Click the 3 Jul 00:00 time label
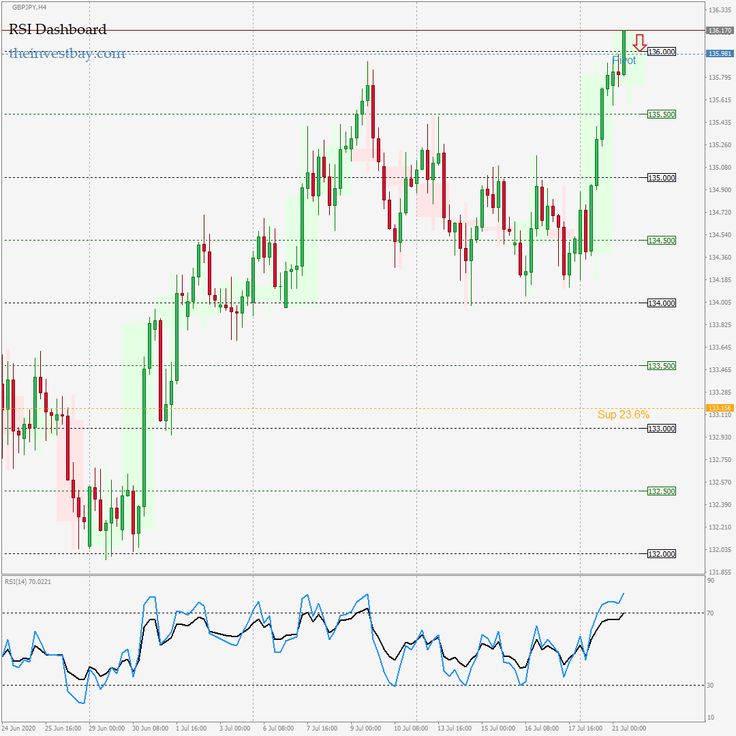Screen dimensions: 736x736 tap(235, 728)
